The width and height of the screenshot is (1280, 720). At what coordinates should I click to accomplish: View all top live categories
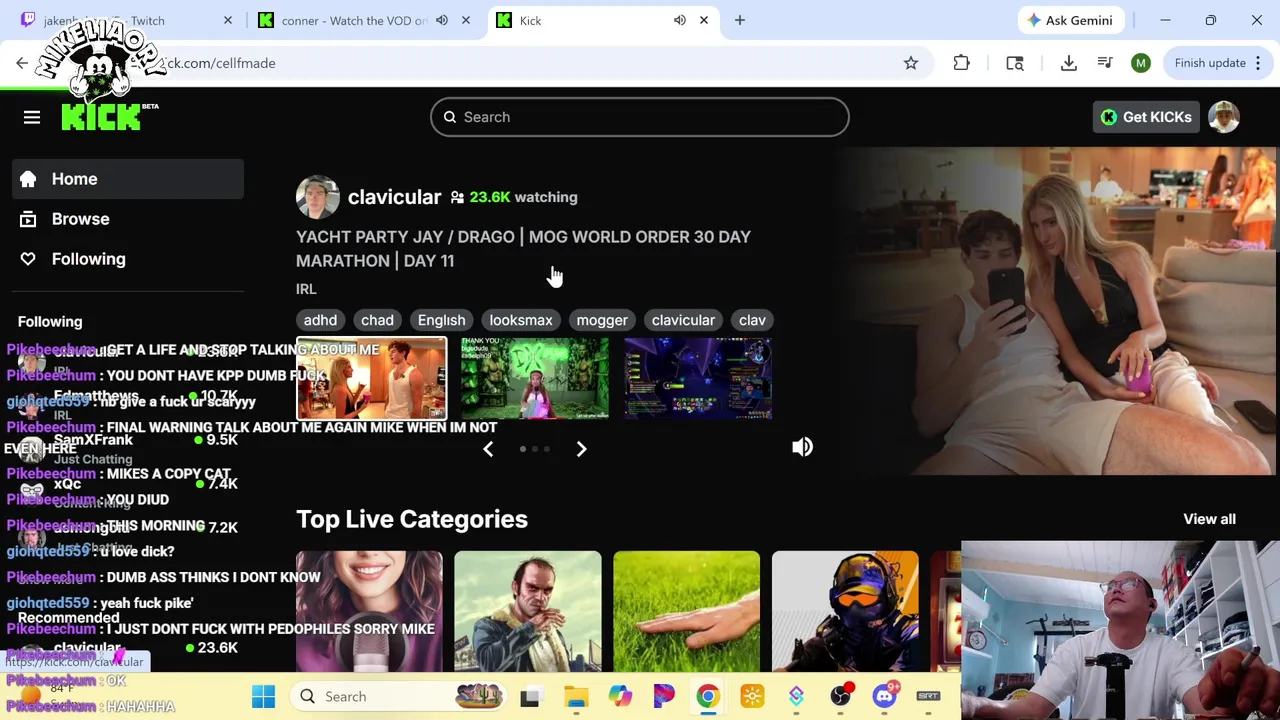(x=1209, y=519)
